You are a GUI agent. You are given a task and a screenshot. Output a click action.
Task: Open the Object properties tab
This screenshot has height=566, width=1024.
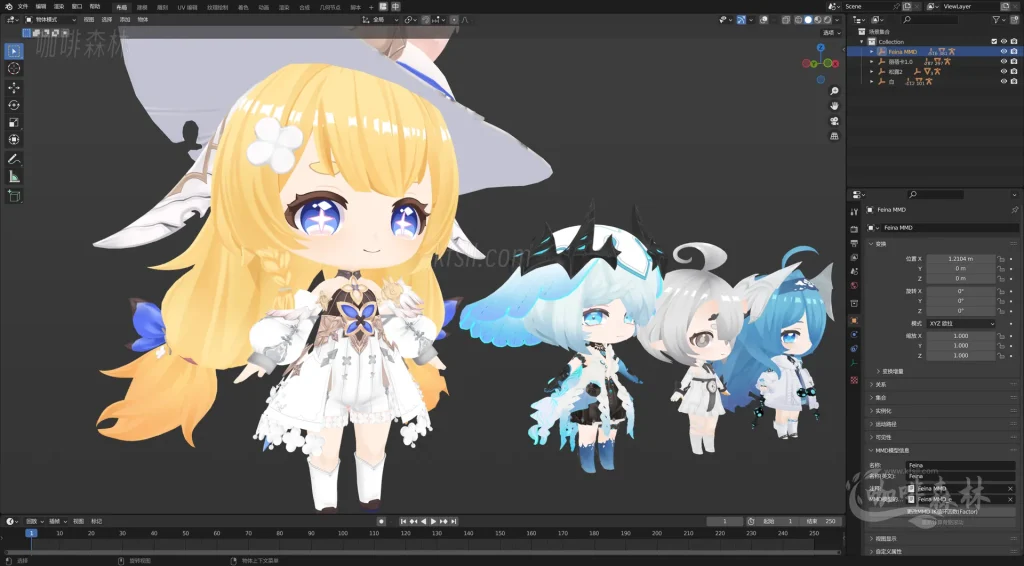[x=854, y=321]
